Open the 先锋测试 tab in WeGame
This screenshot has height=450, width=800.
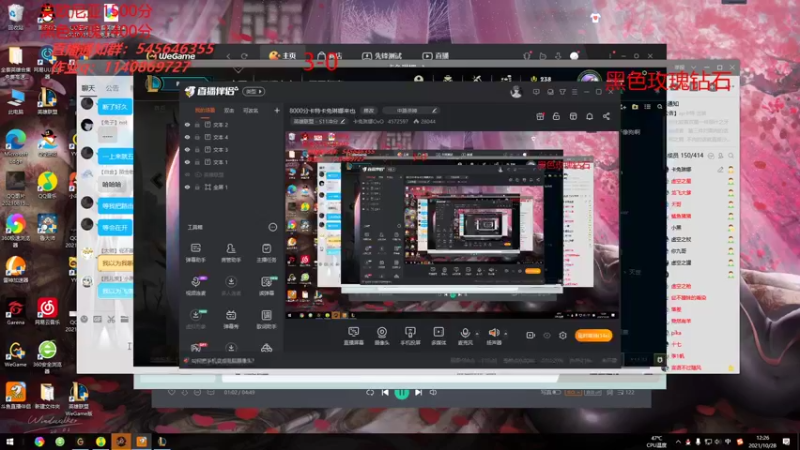click(x=382, y=56)
